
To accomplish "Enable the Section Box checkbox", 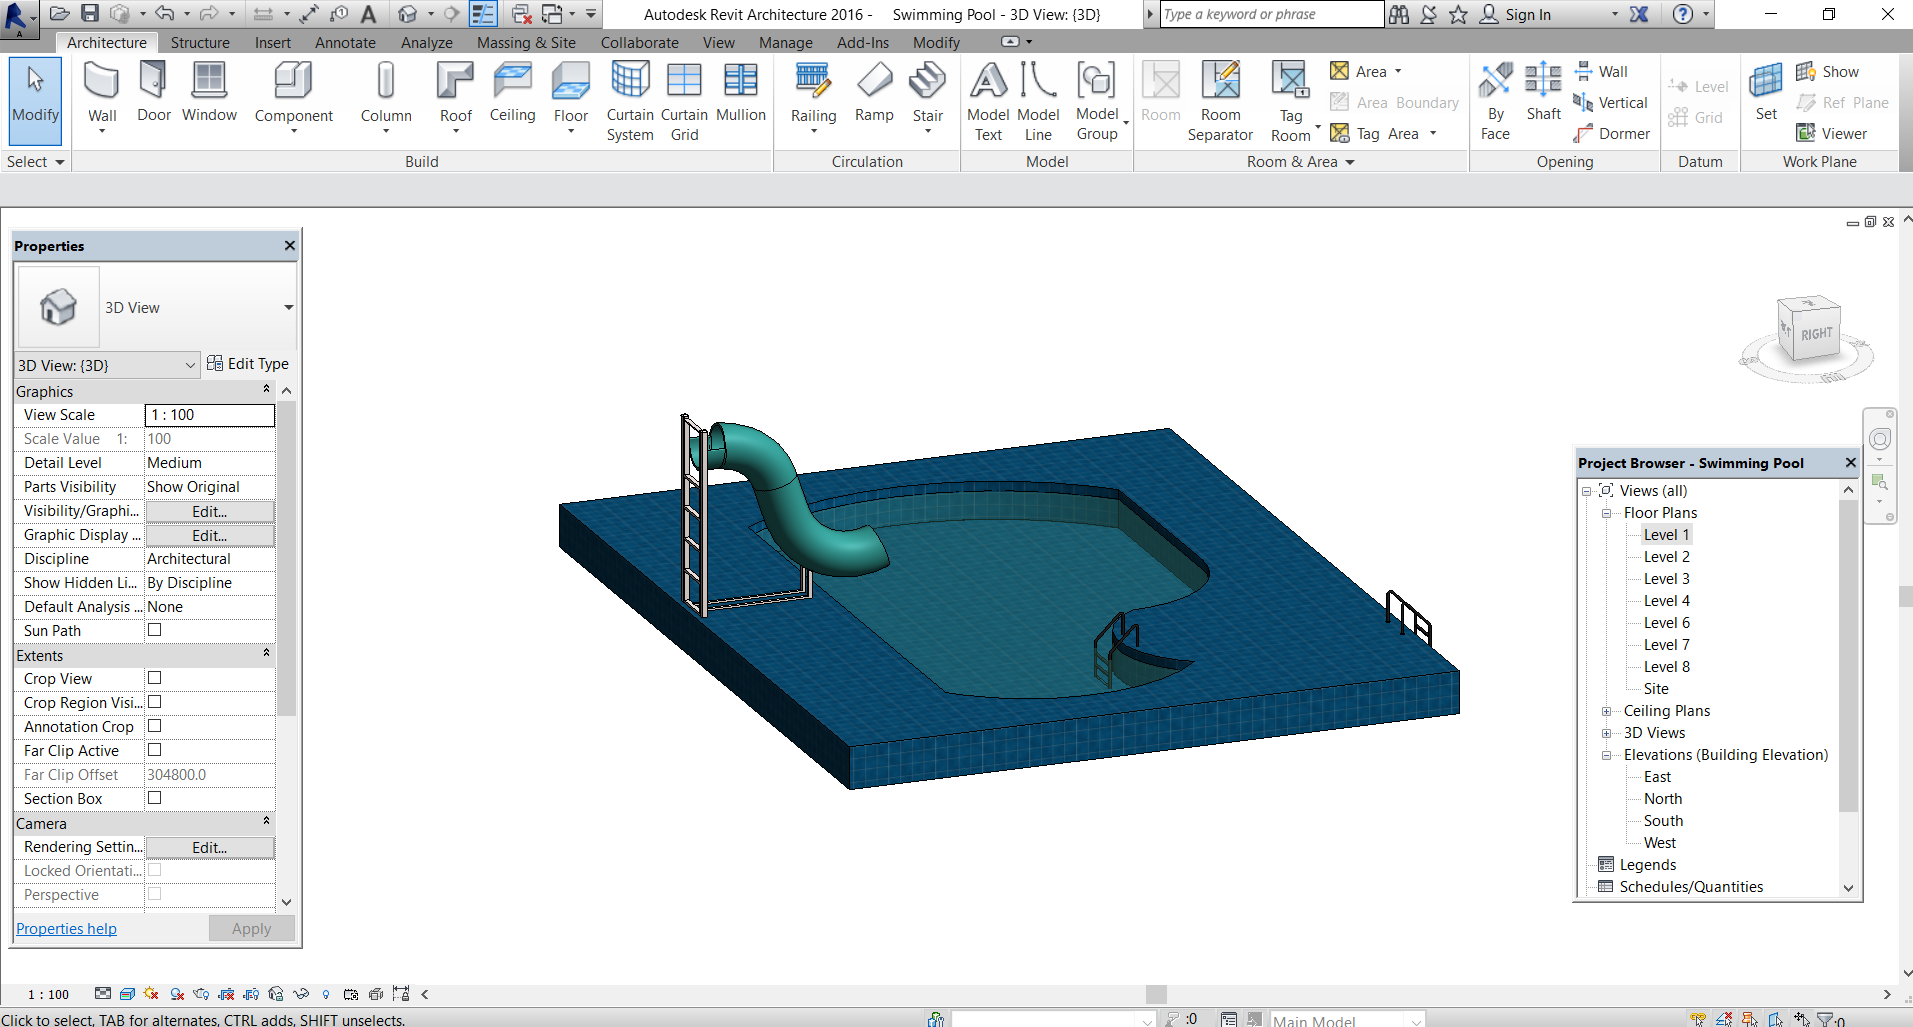I will click(154, 798).
